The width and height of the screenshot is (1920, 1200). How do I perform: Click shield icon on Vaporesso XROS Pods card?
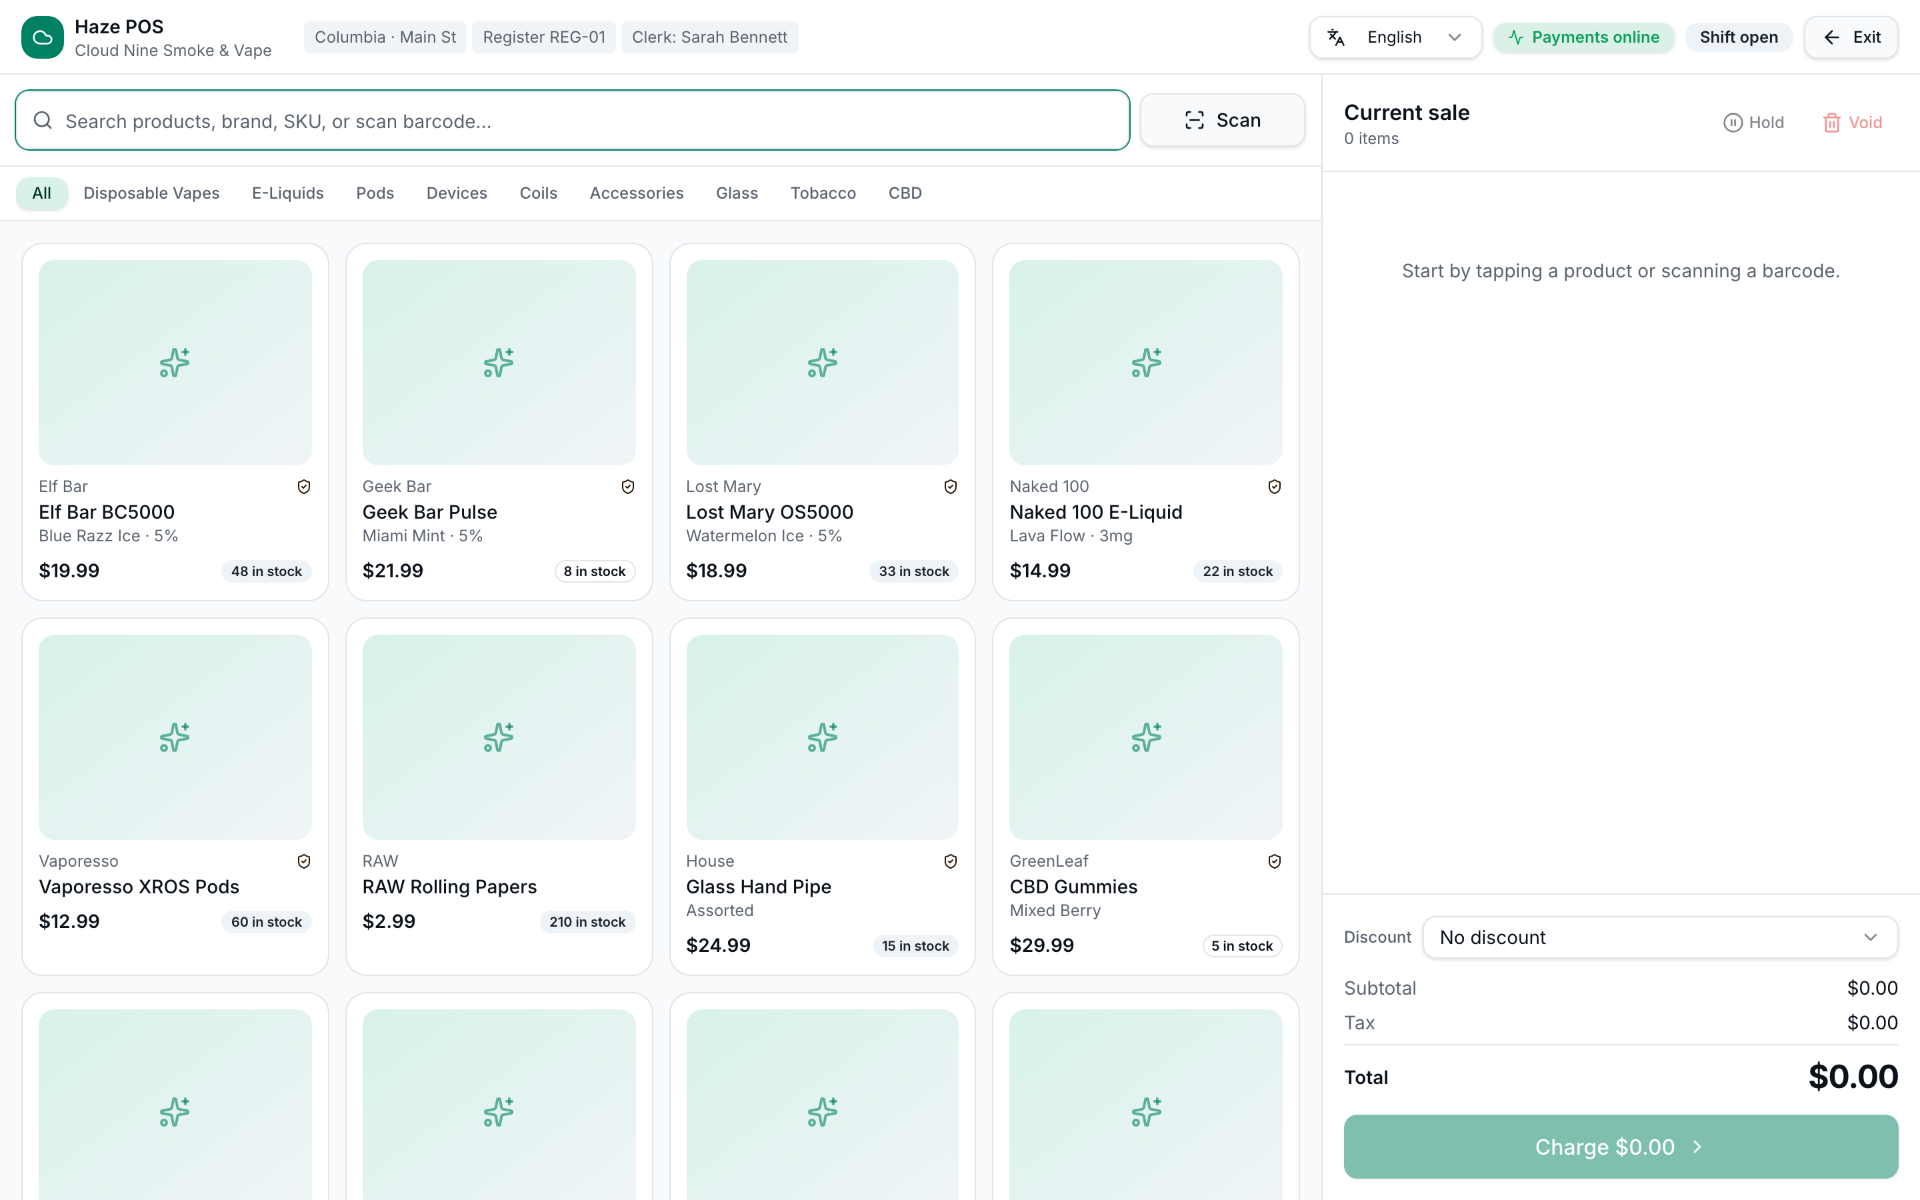(304, 861)
